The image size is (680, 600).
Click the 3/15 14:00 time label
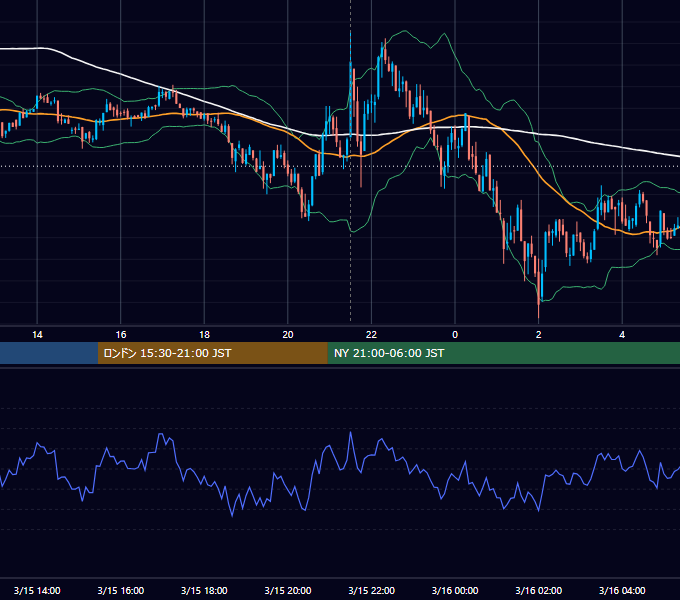[37, 590]
